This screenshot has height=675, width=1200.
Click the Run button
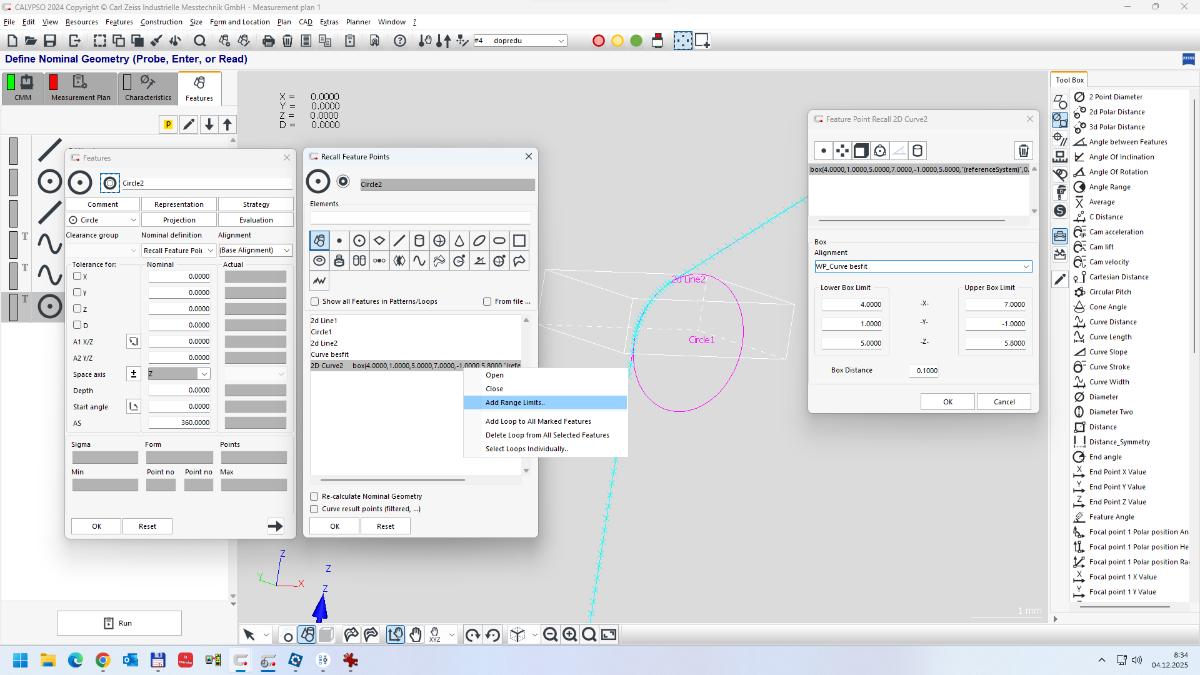(x=118, y=623)
